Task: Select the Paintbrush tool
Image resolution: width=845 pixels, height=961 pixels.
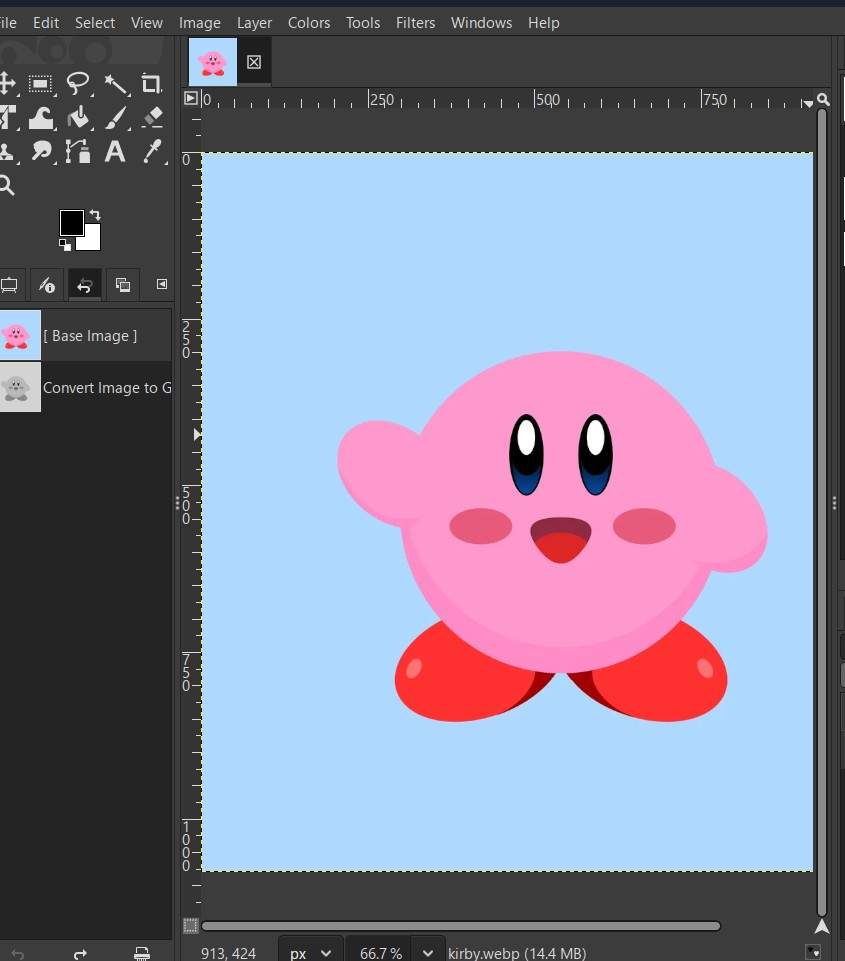Action: [x=116, y=117]
